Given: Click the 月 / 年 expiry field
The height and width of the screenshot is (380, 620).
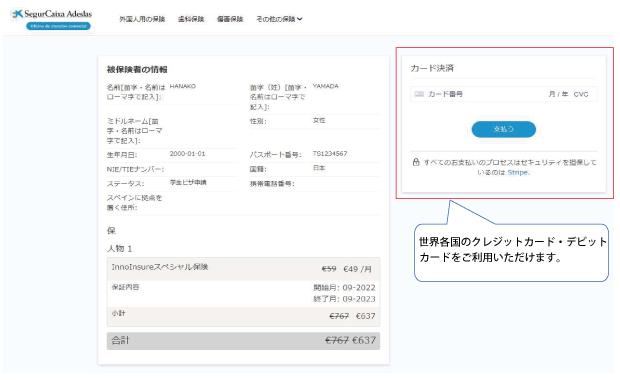Looking at the screenshot, I should pos(558,94).
